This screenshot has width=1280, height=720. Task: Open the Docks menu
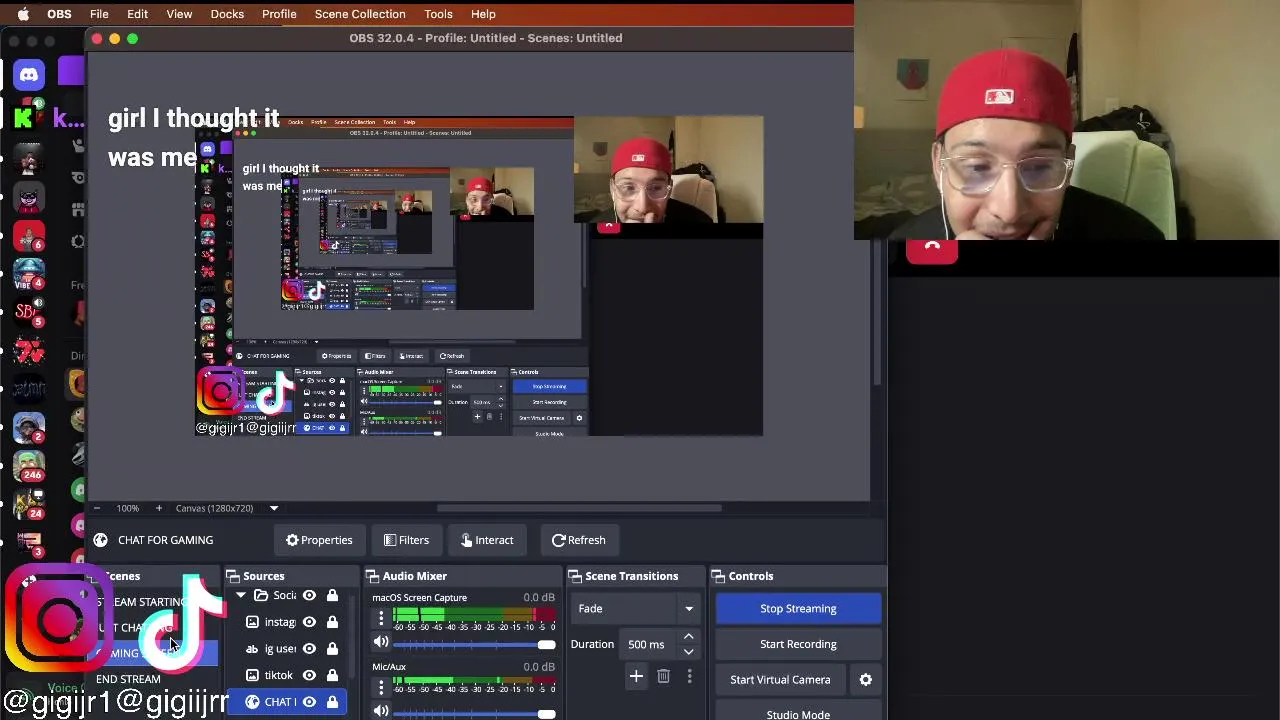(x=227, y=14)
